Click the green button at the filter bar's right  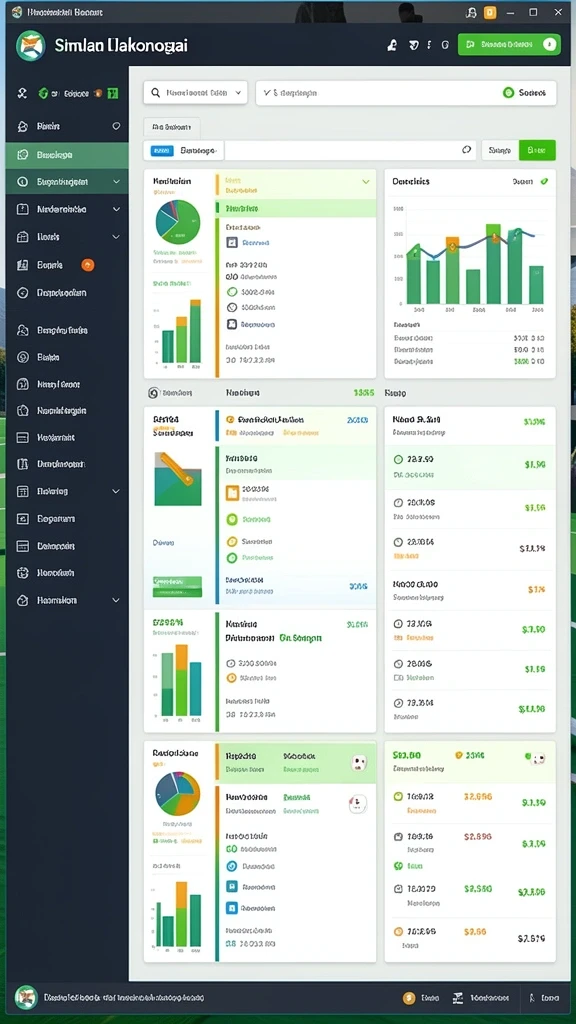click(x=537, y=150)
